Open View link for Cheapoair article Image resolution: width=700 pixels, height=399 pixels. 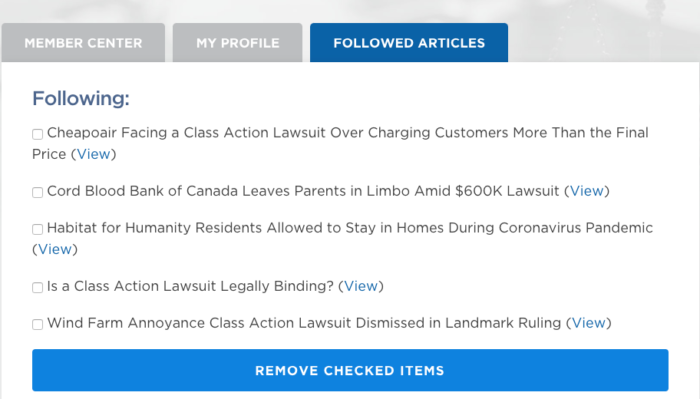tap(94, 154)
